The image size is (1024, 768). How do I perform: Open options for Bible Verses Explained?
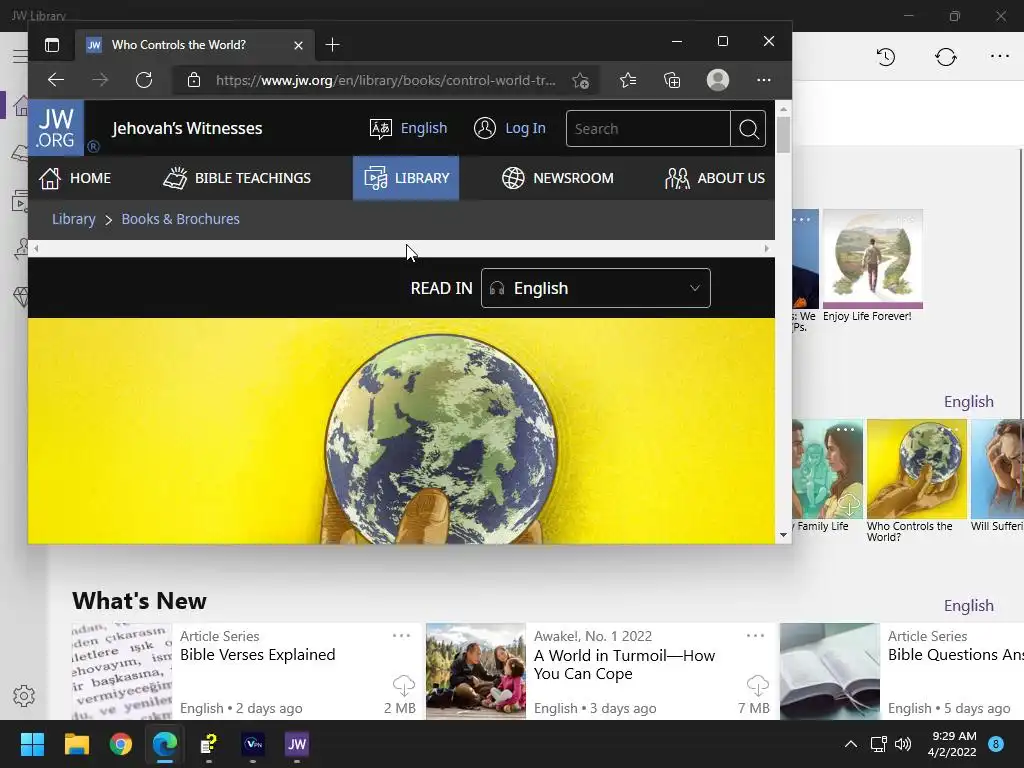point(401,635)
